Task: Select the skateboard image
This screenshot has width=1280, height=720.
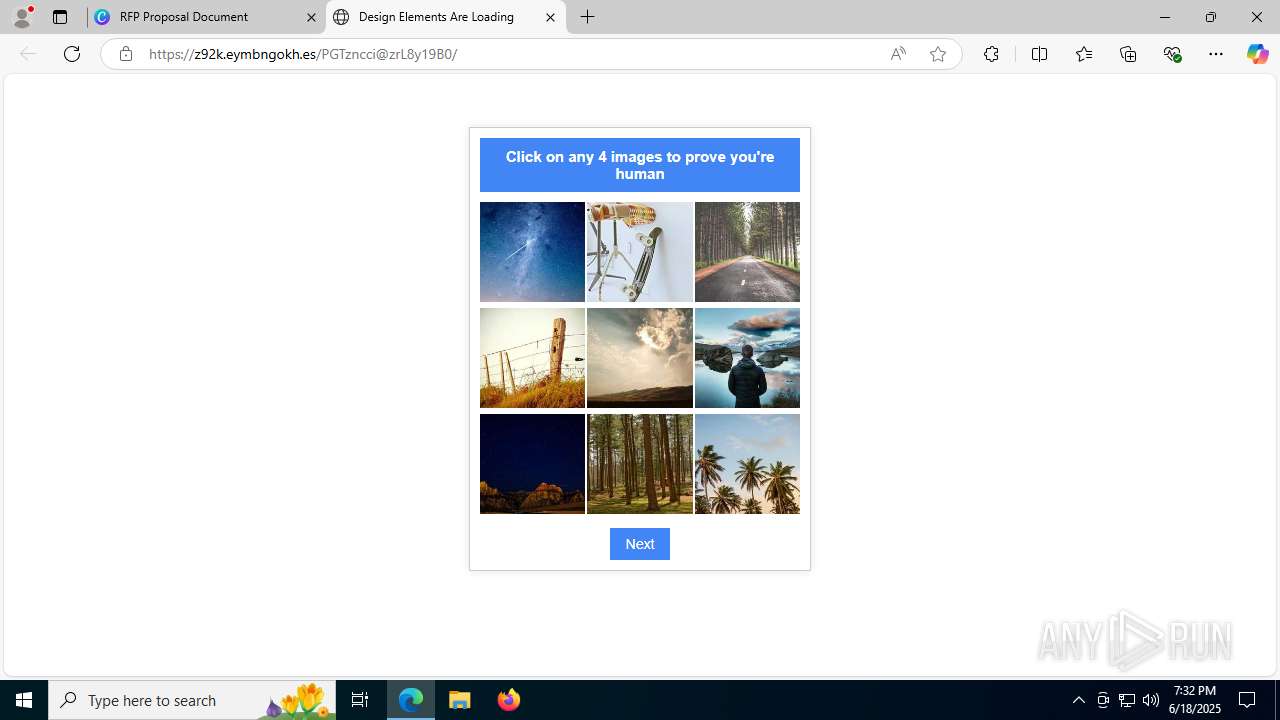Action: pos(640,252)
